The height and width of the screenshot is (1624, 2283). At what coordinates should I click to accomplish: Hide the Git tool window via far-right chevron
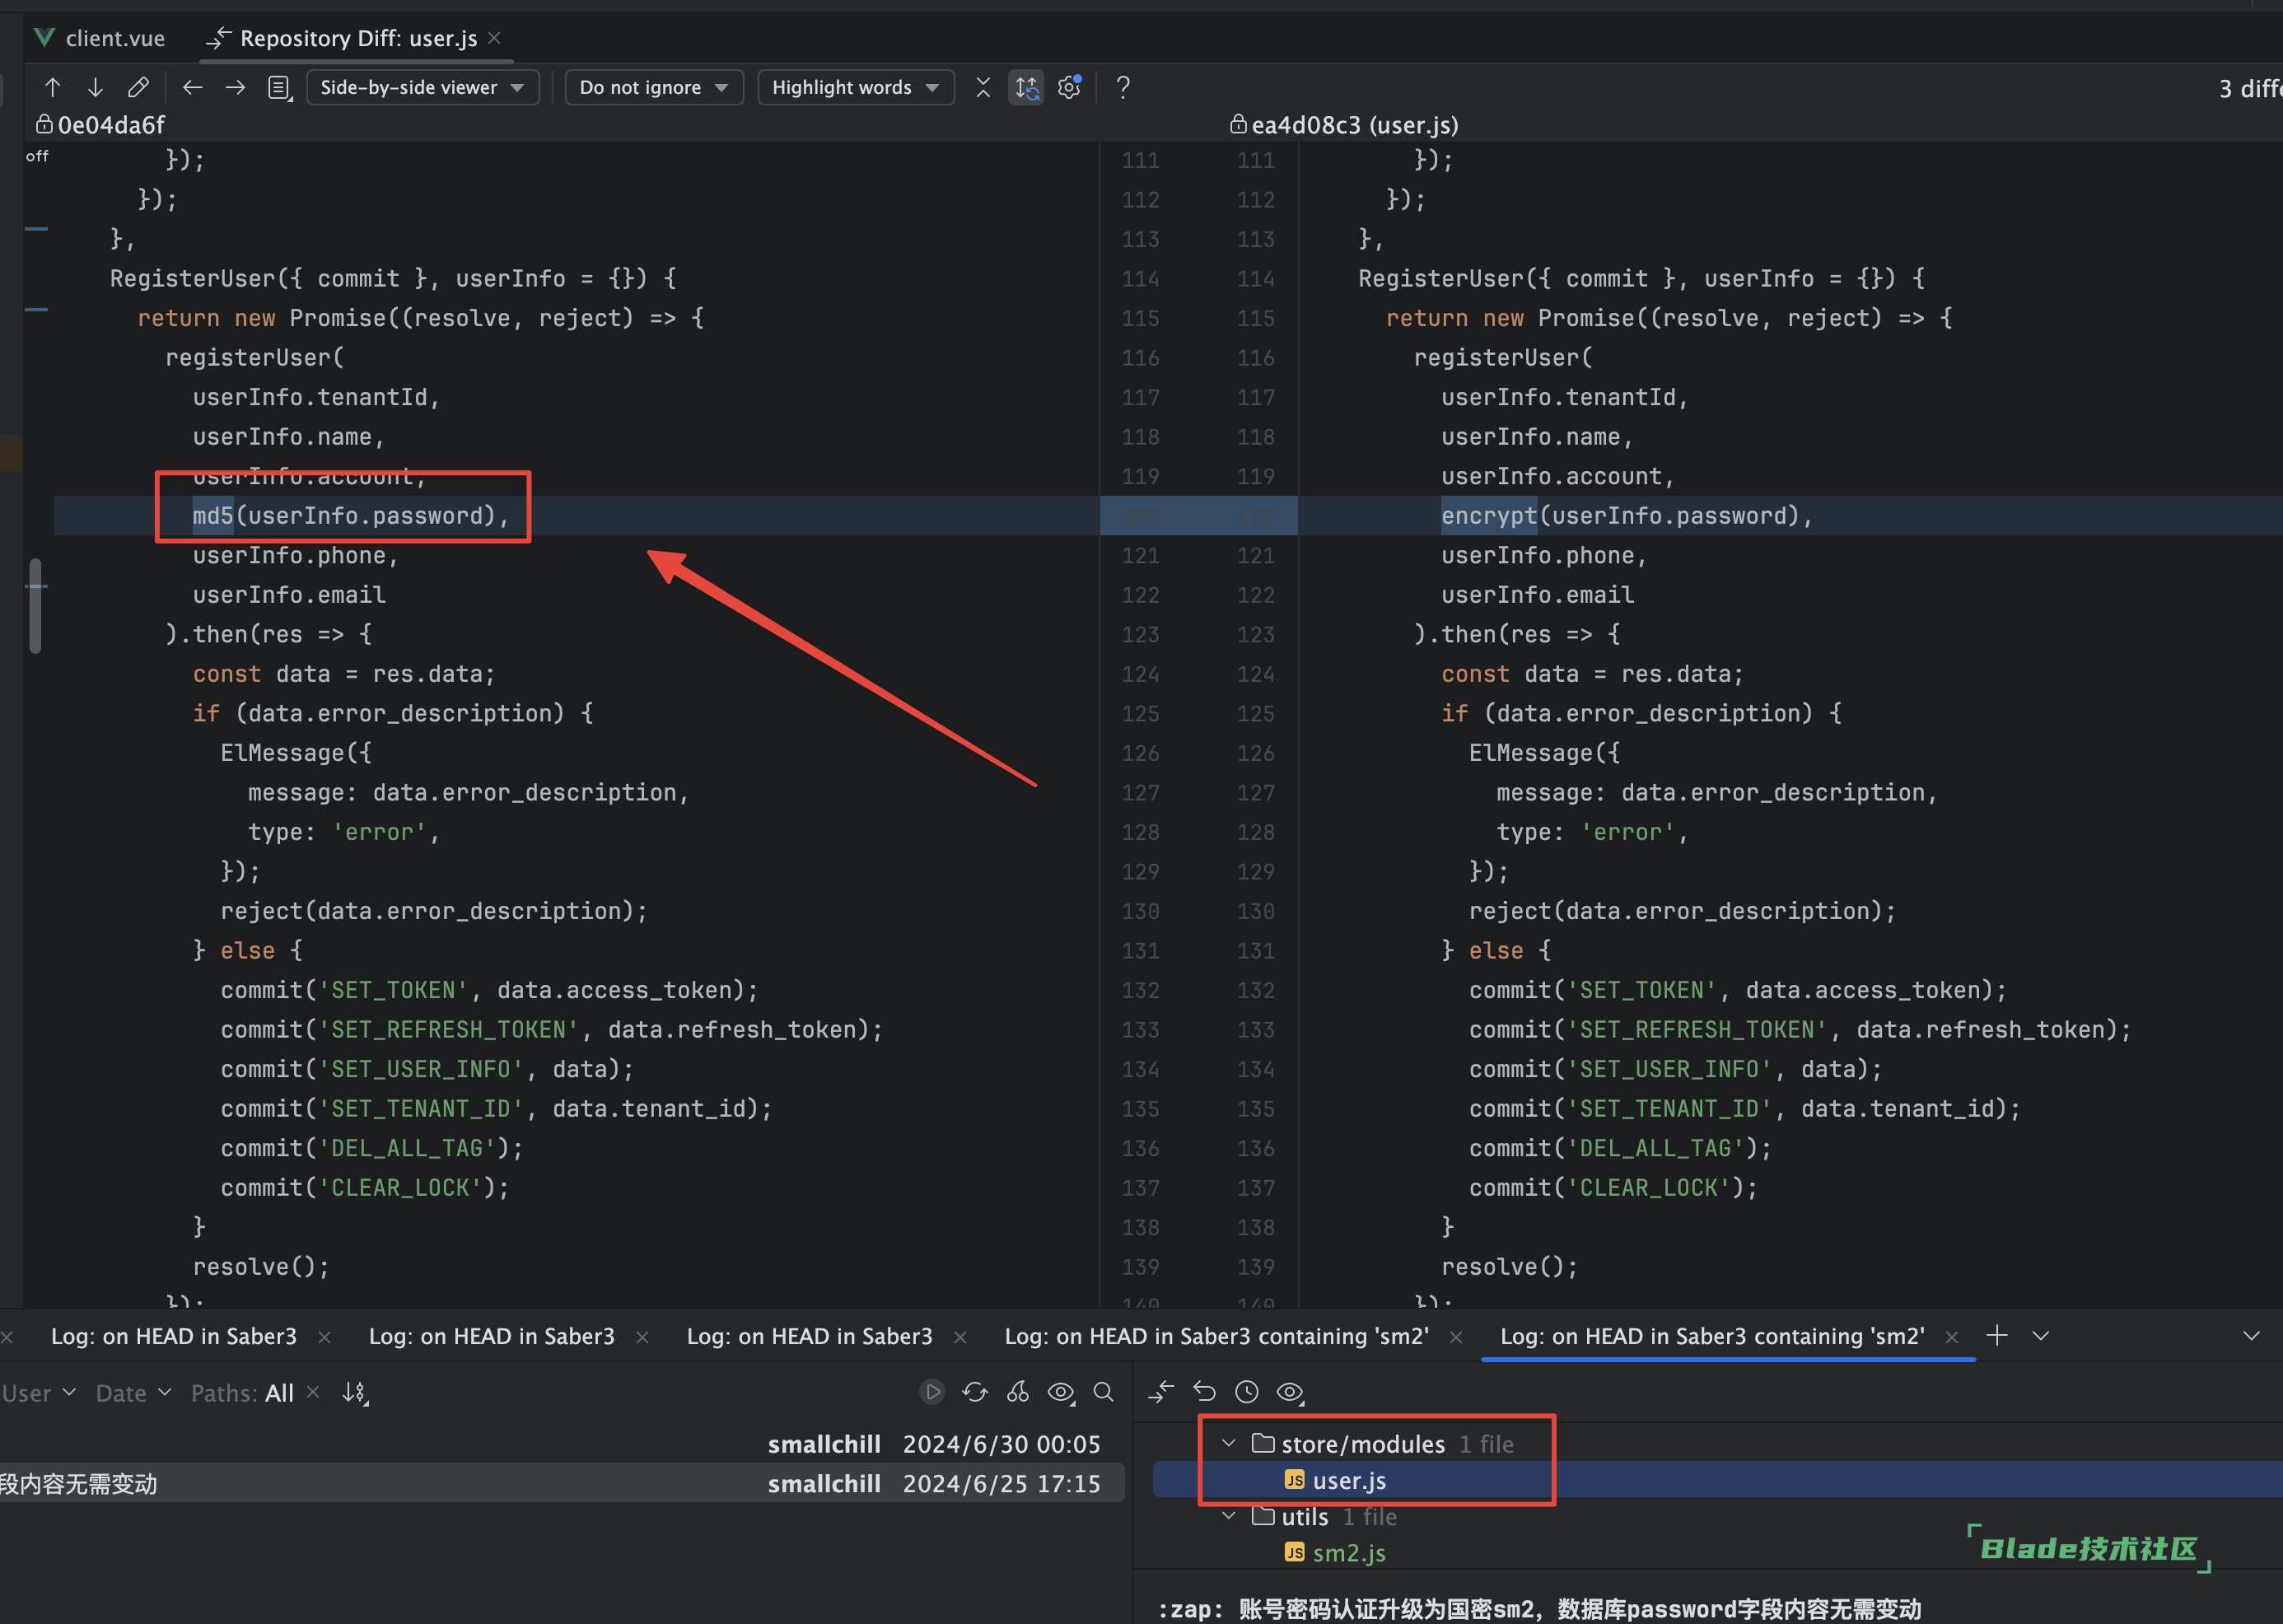click(x=2251, y=1336)
